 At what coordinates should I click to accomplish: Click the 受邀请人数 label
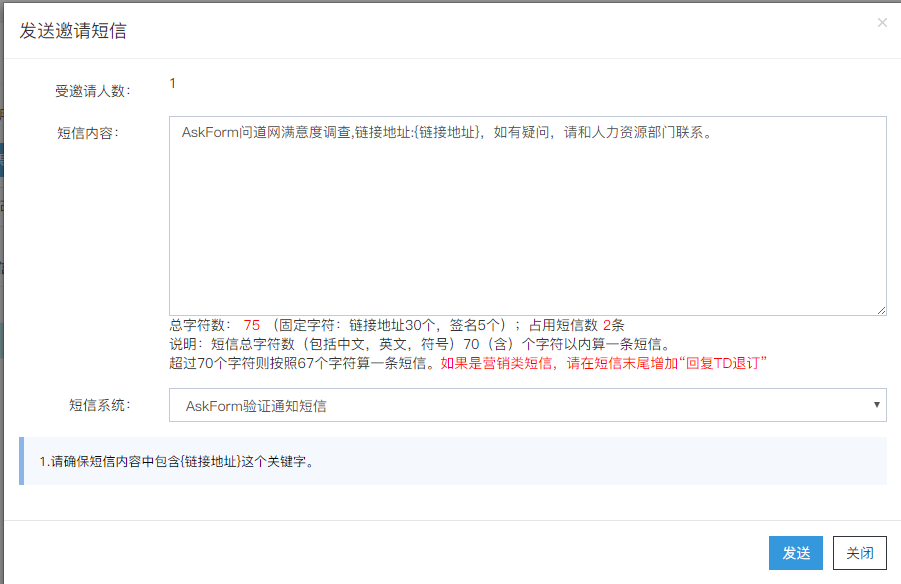[x=93, y=91]
